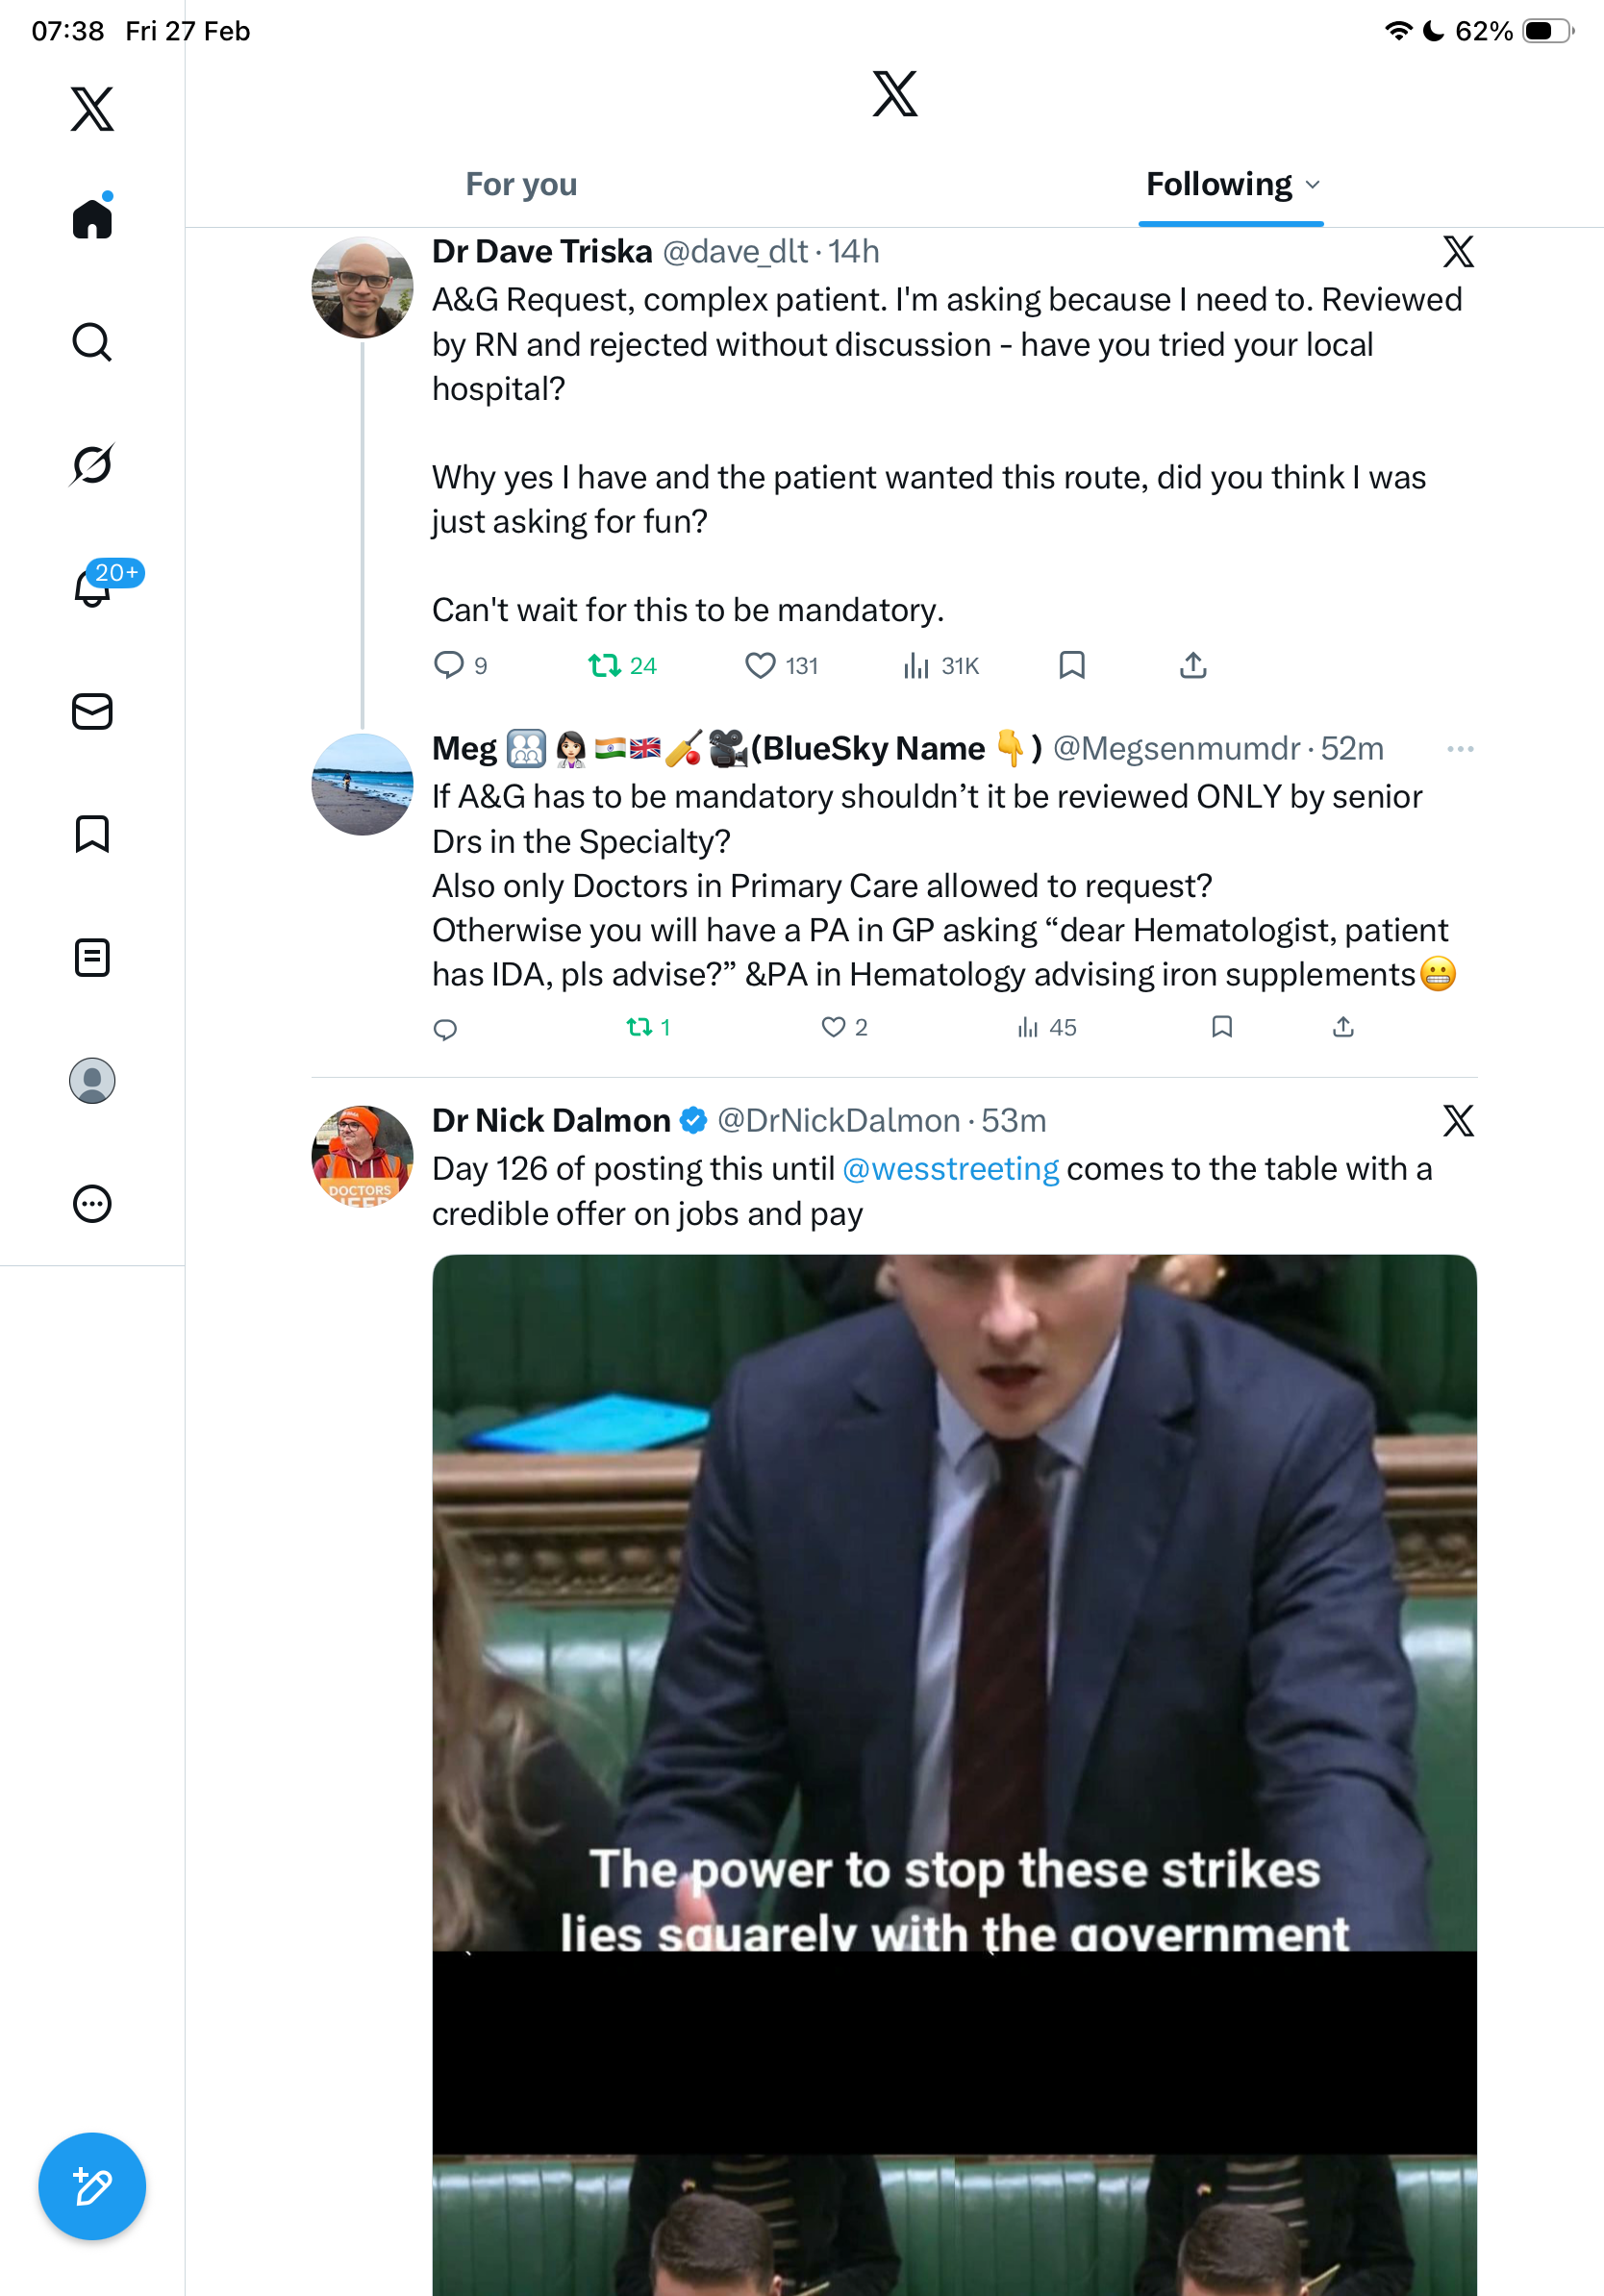1604x2296 pixels.
Task: Share Dr Dave Triska's post
Action: click(x=1193, y=666)
